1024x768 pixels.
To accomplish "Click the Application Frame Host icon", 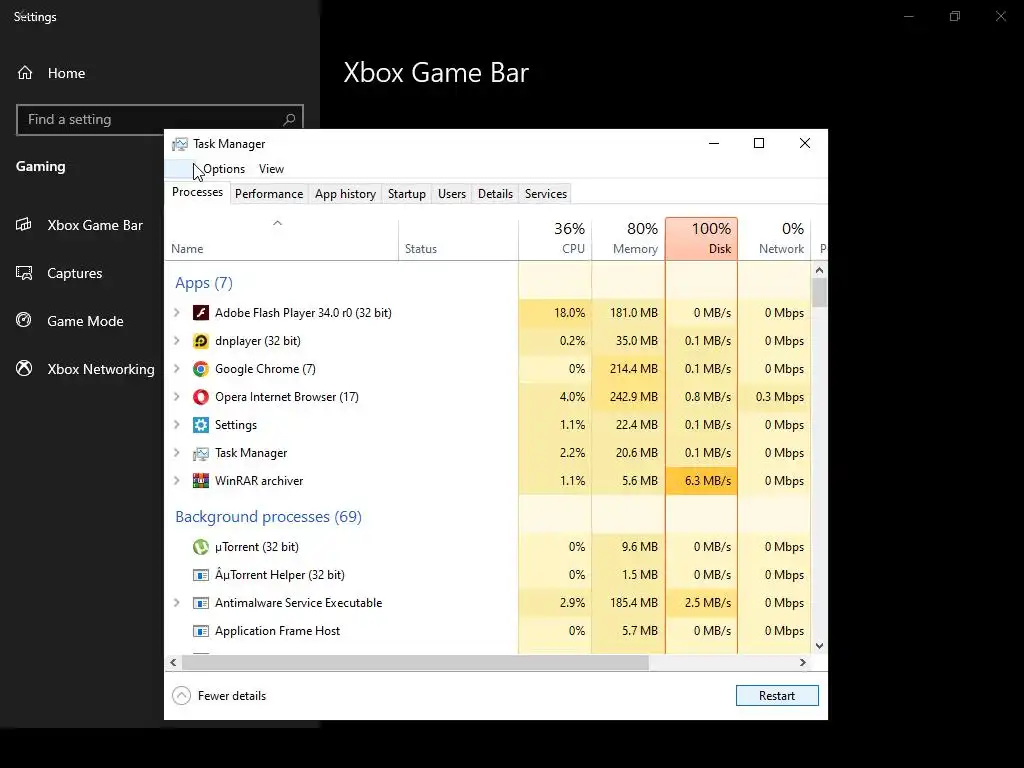I will pyautogui.click(x=200, y=632).
